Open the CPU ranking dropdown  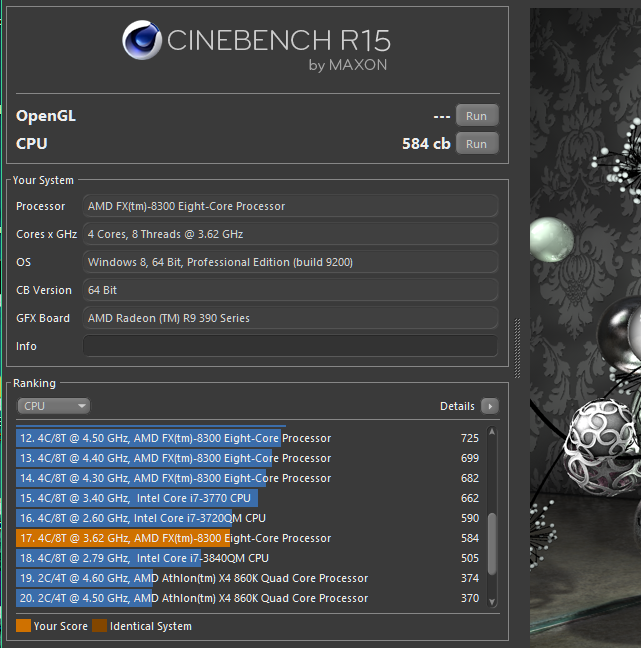(53, 406)
